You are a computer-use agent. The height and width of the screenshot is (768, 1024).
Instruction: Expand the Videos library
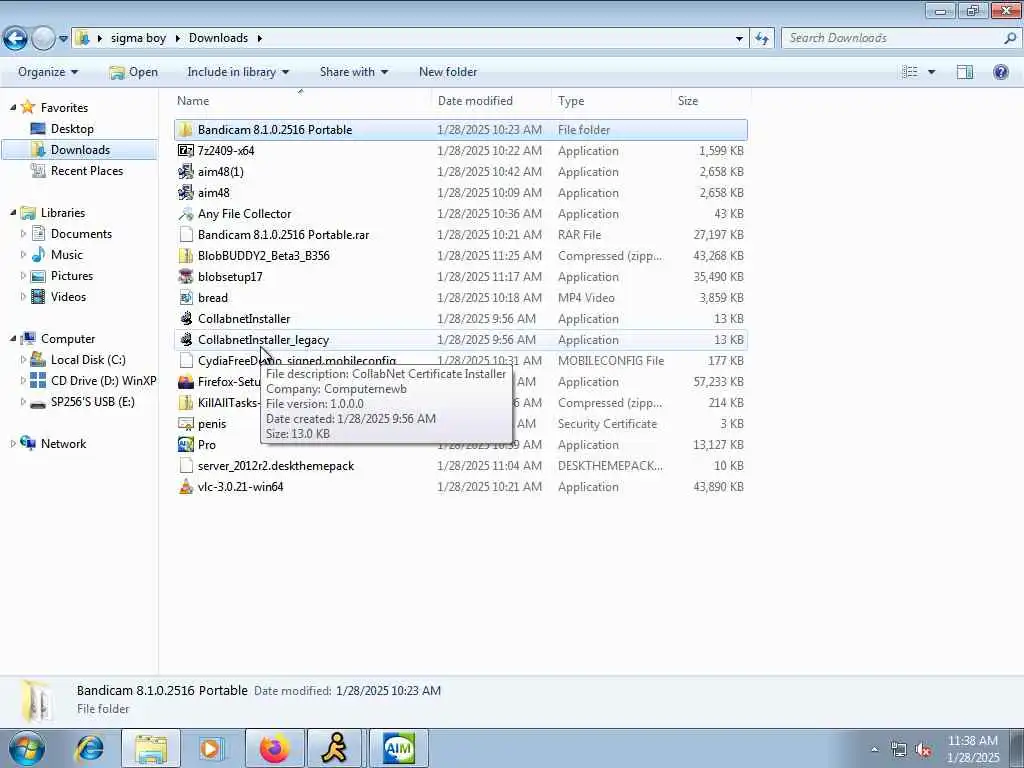coord(24,296)
